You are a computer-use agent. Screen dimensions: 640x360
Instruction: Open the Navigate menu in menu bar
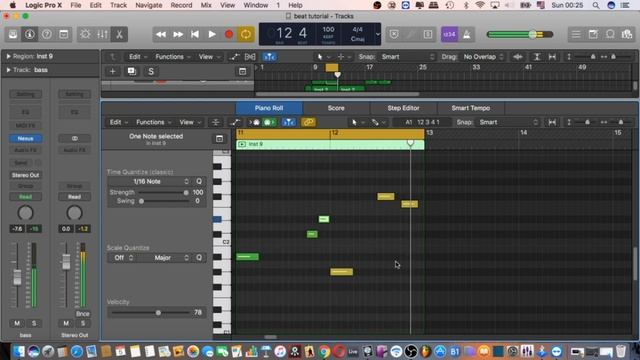click(x=149, y=5)
